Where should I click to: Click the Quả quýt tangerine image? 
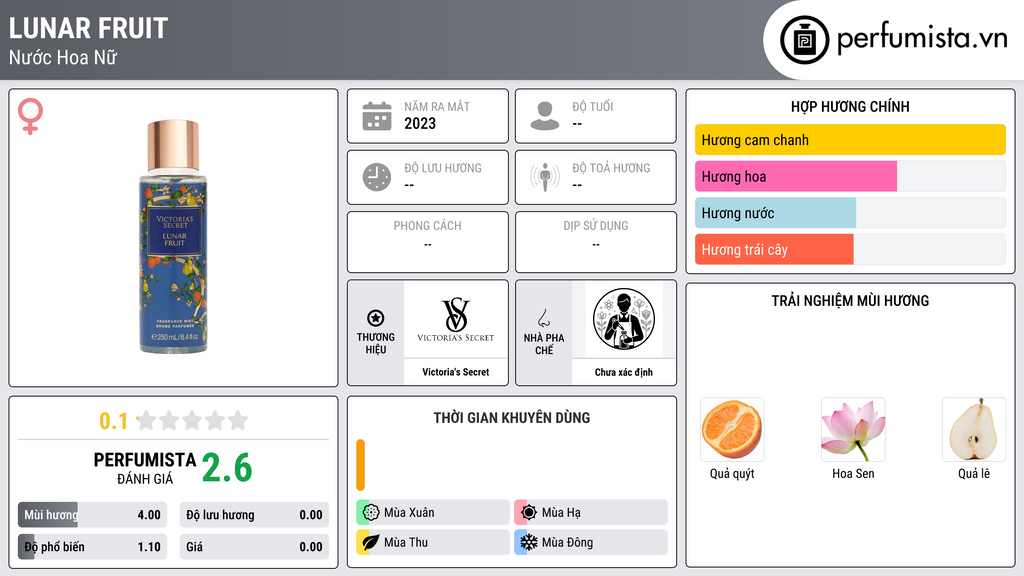click(732, 430)
